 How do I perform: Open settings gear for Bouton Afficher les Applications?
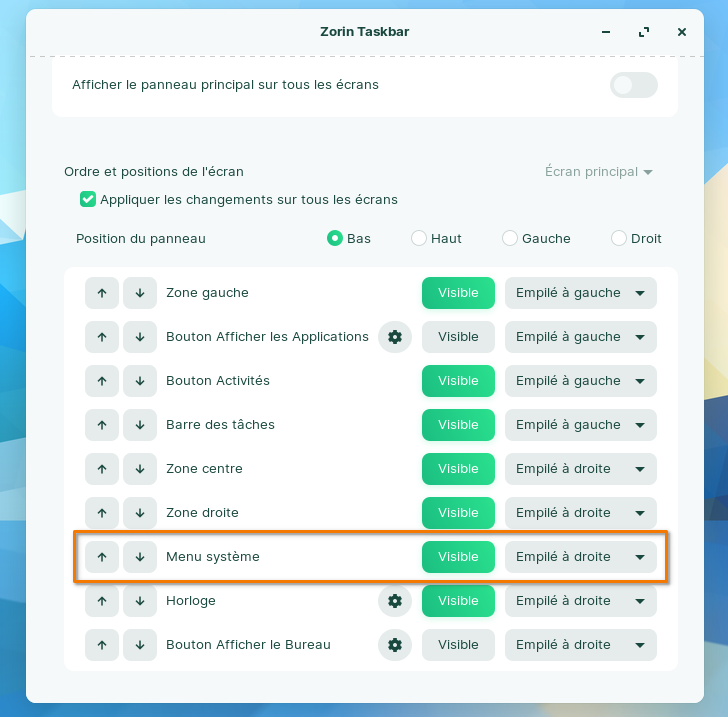[x=395, y=337]
